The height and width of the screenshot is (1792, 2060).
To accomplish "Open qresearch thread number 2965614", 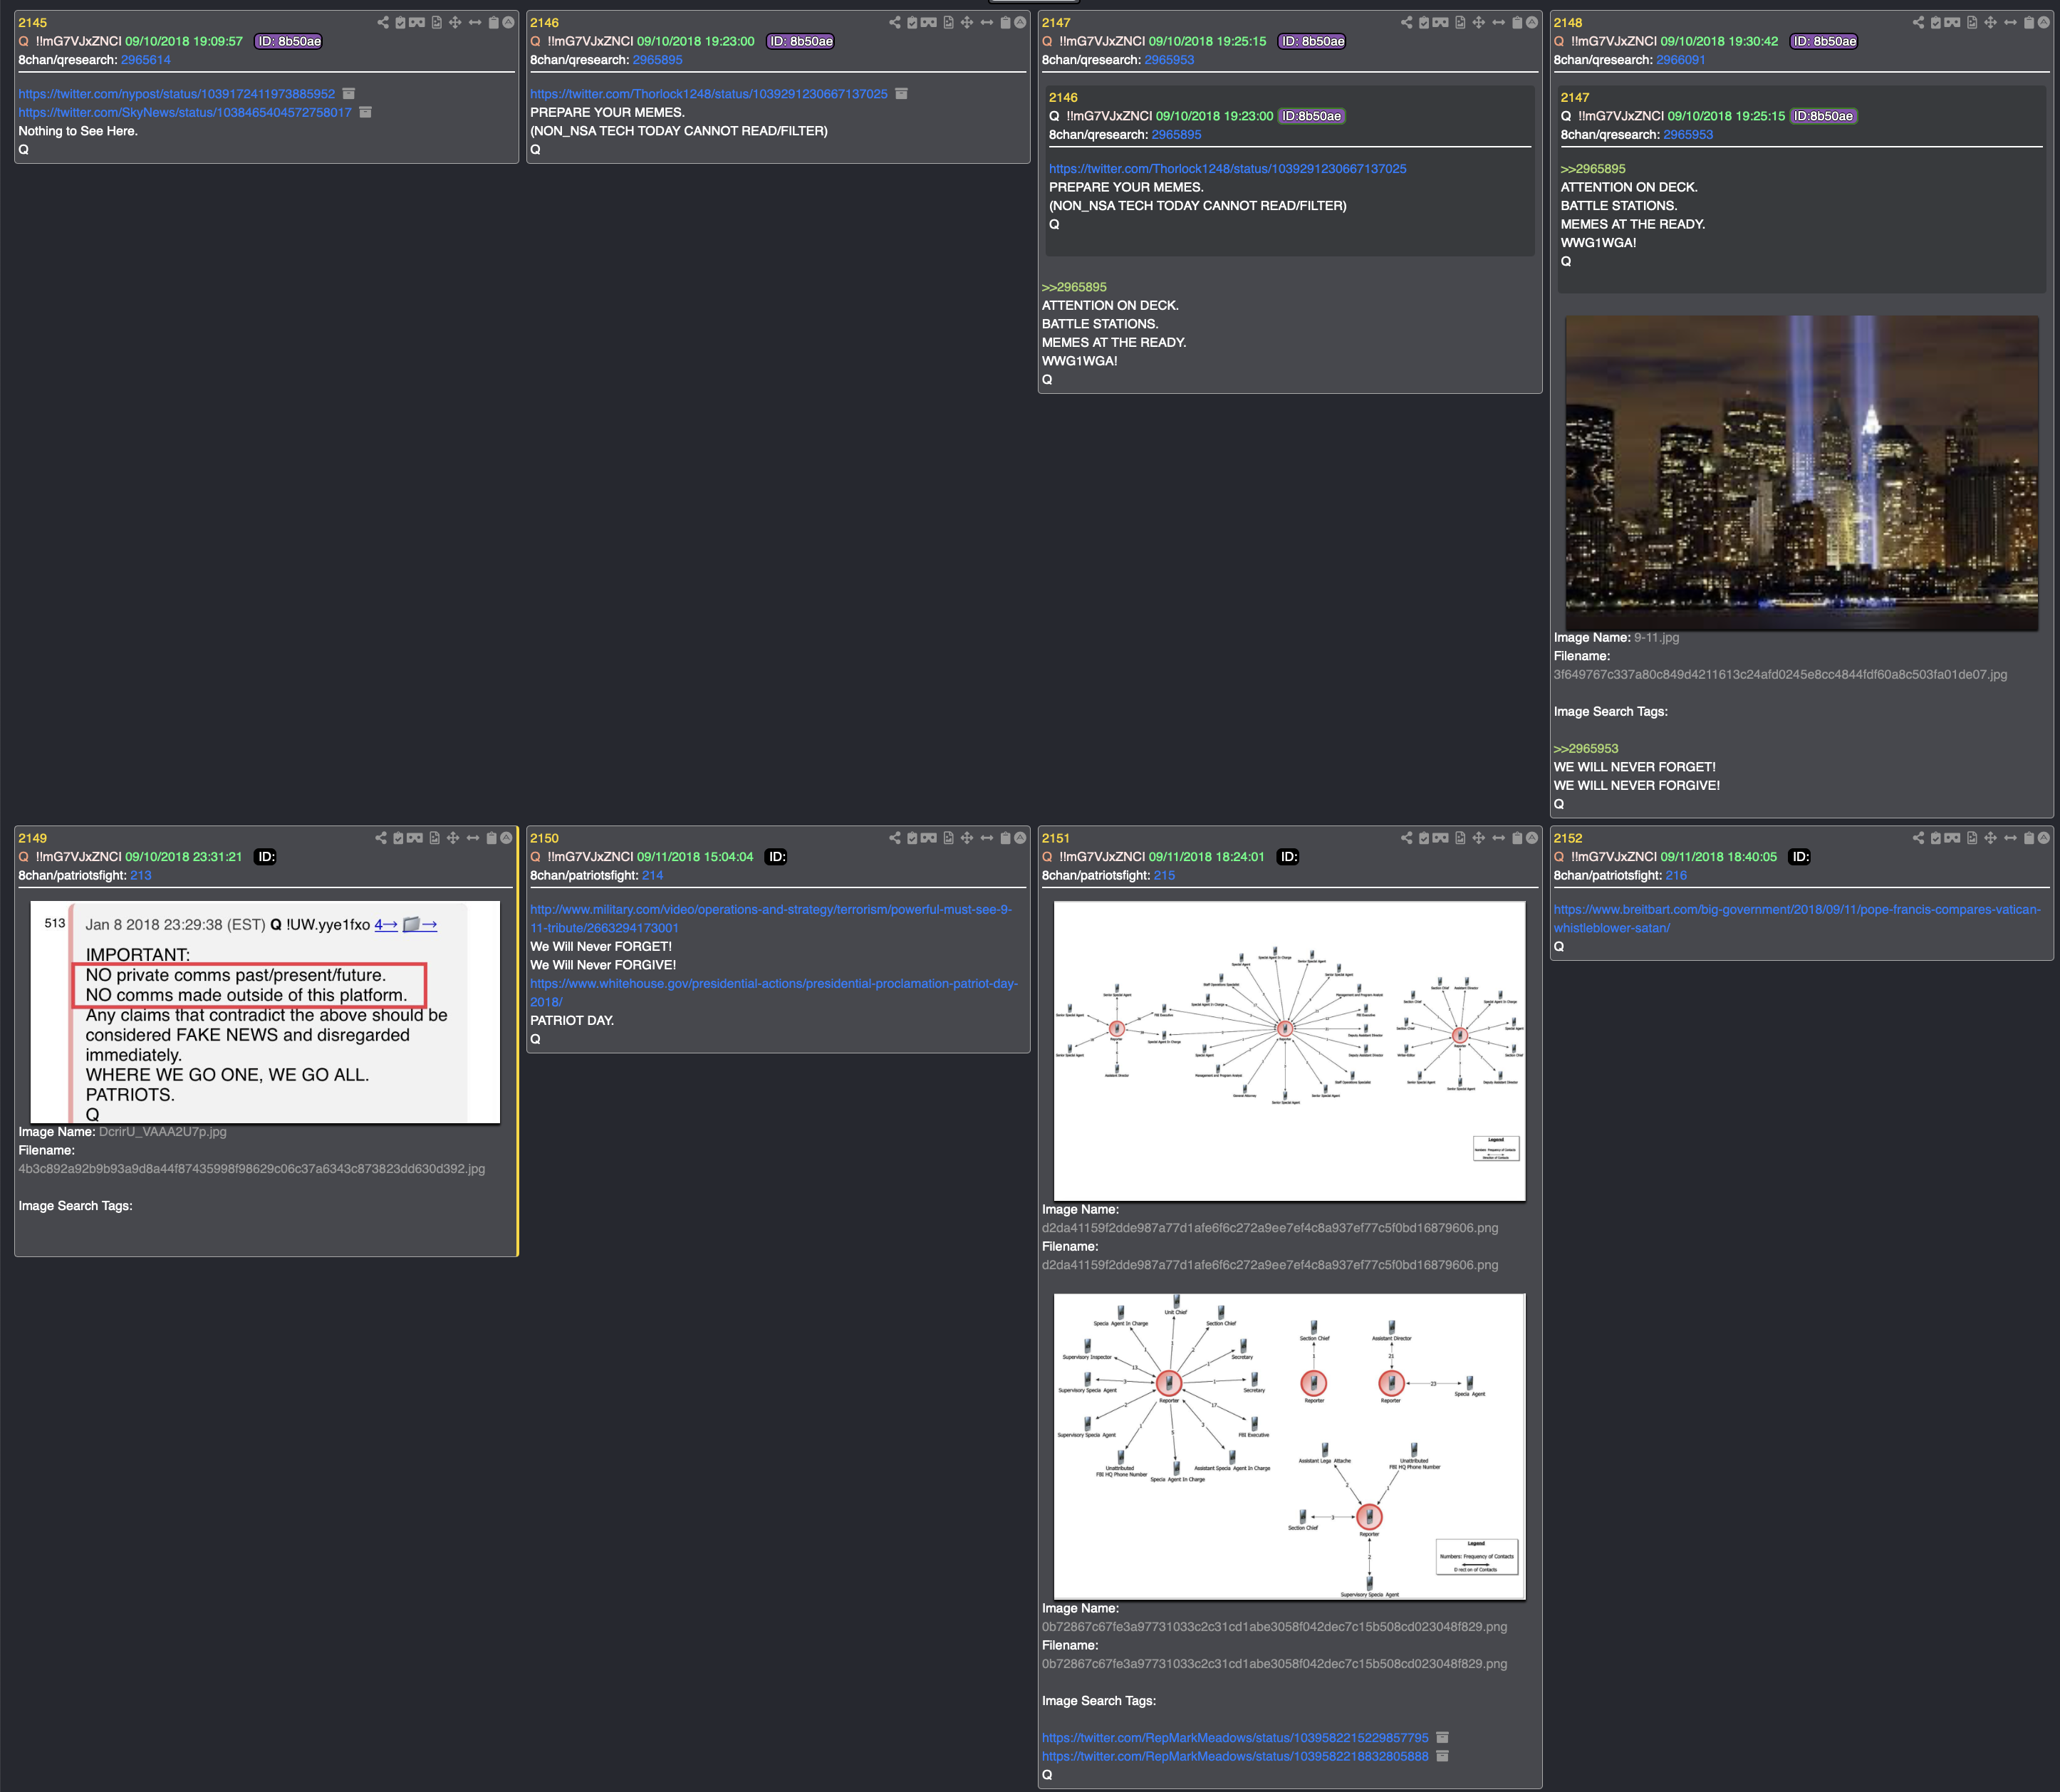I will click(x=146, y=60).
